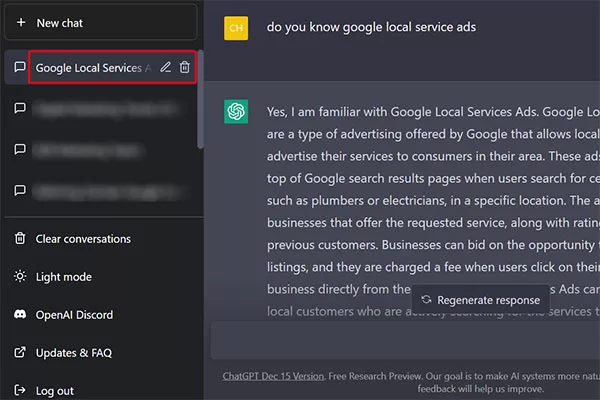The image size is (600, 400).
Task: Open Updates & FAQ
Action: (73, 353)
